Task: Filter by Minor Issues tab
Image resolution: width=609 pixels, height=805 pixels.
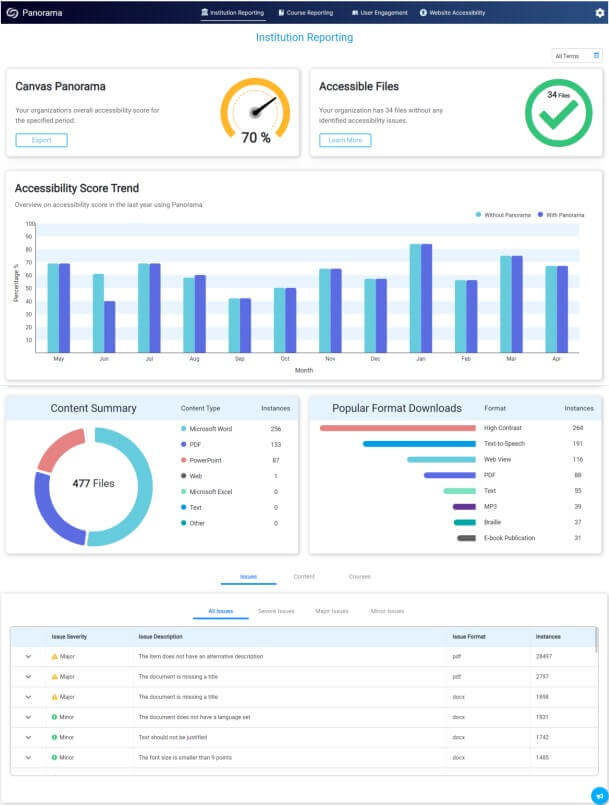Action: click(x=387, y=611)
